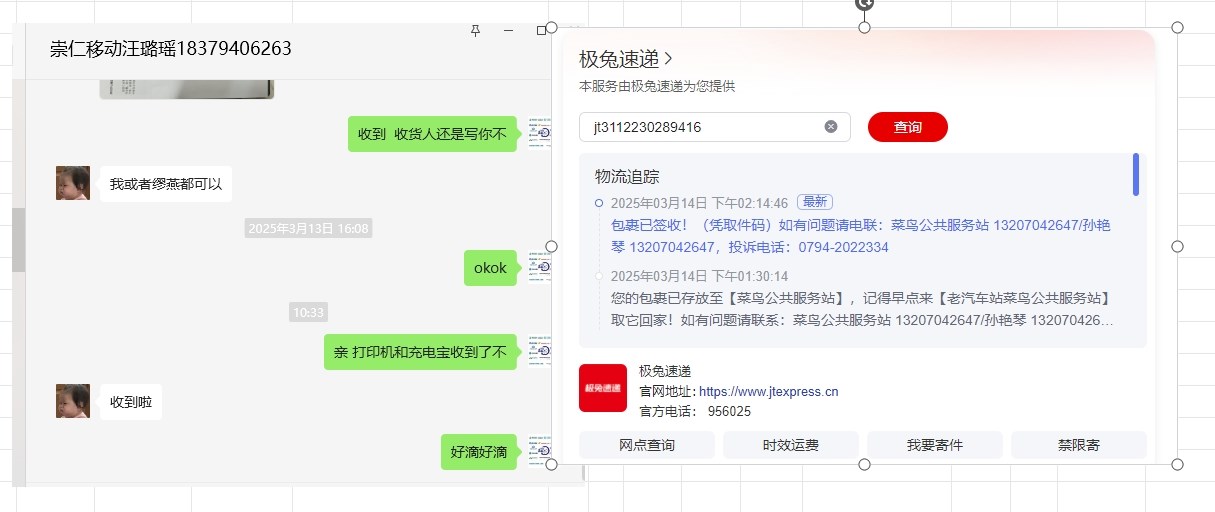
Task: Clear the tracking number input
Action: point(831,127)
